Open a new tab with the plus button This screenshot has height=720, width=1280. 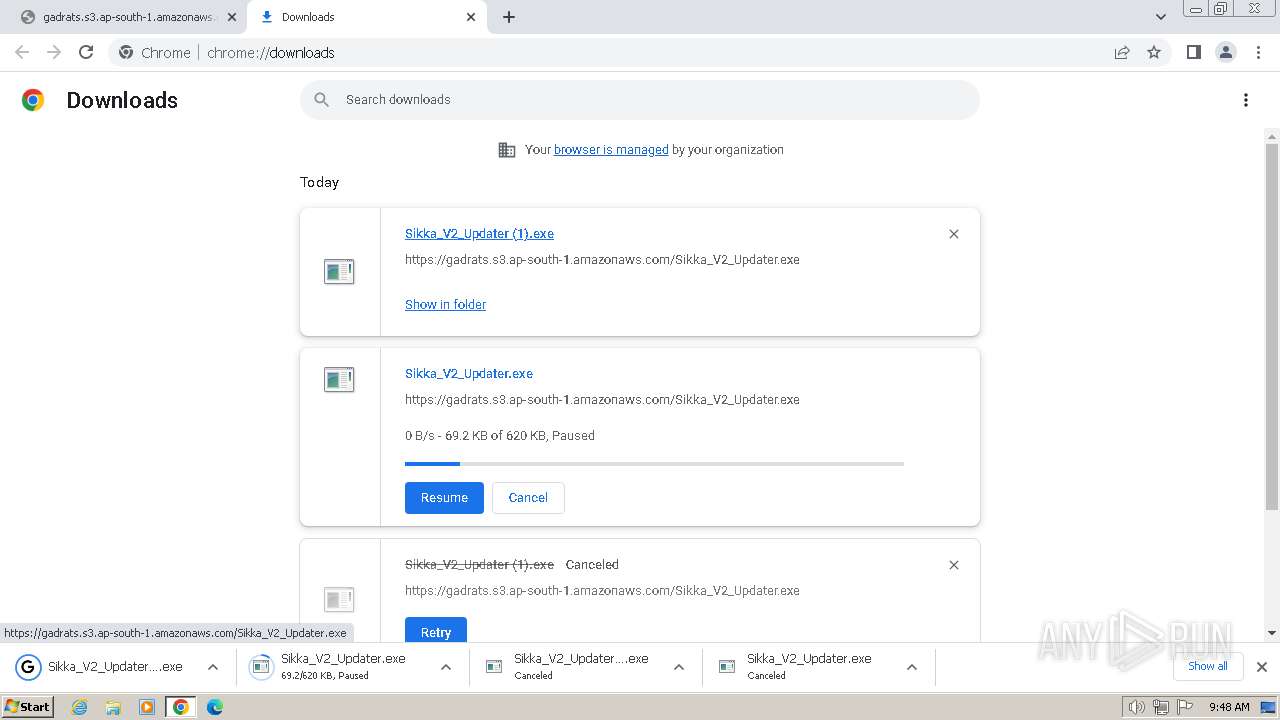tap(509, 17)
